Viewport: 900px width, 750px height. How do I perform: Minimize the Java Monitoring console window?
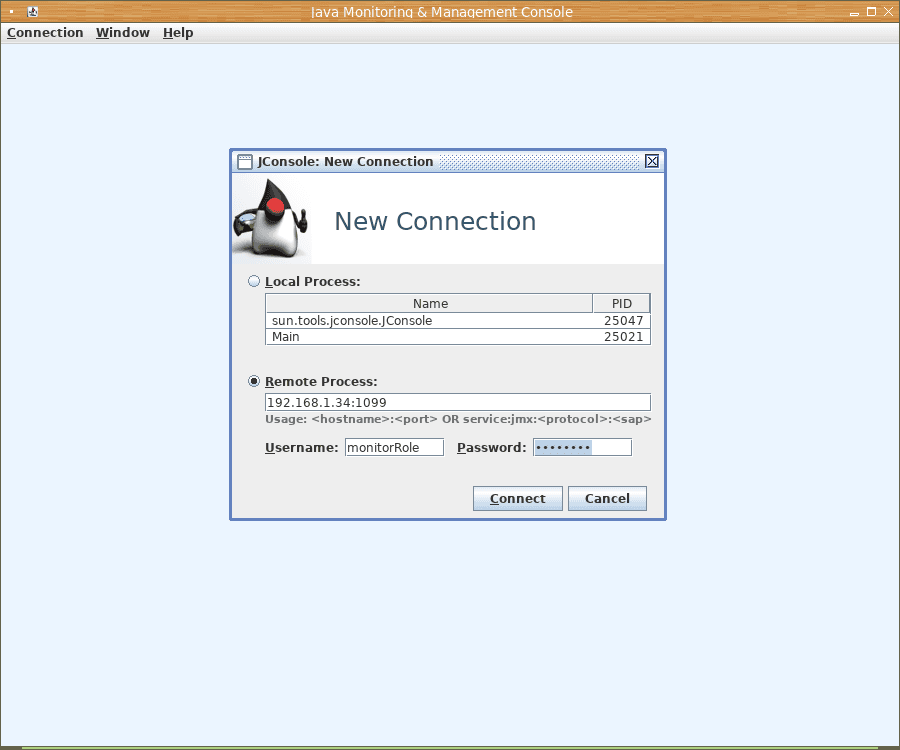[x=854, y=12]
